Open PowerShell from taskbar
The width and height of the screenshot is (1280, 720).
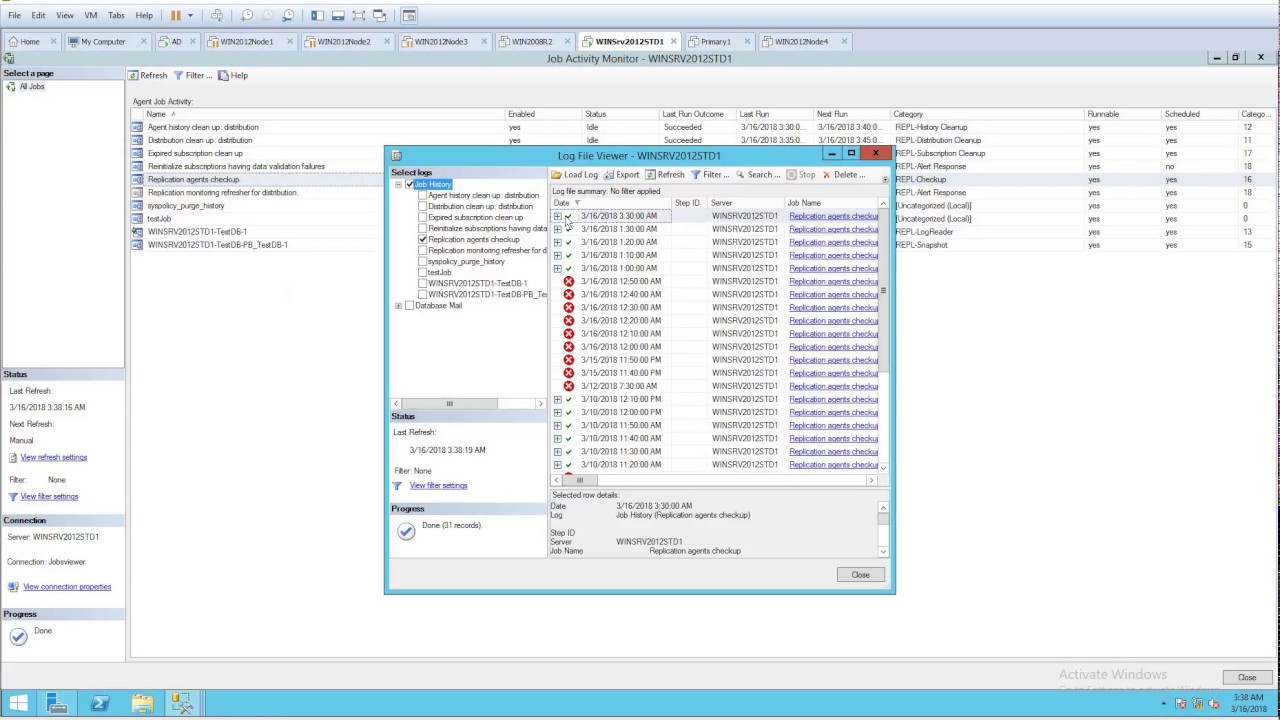coord(100,704)
